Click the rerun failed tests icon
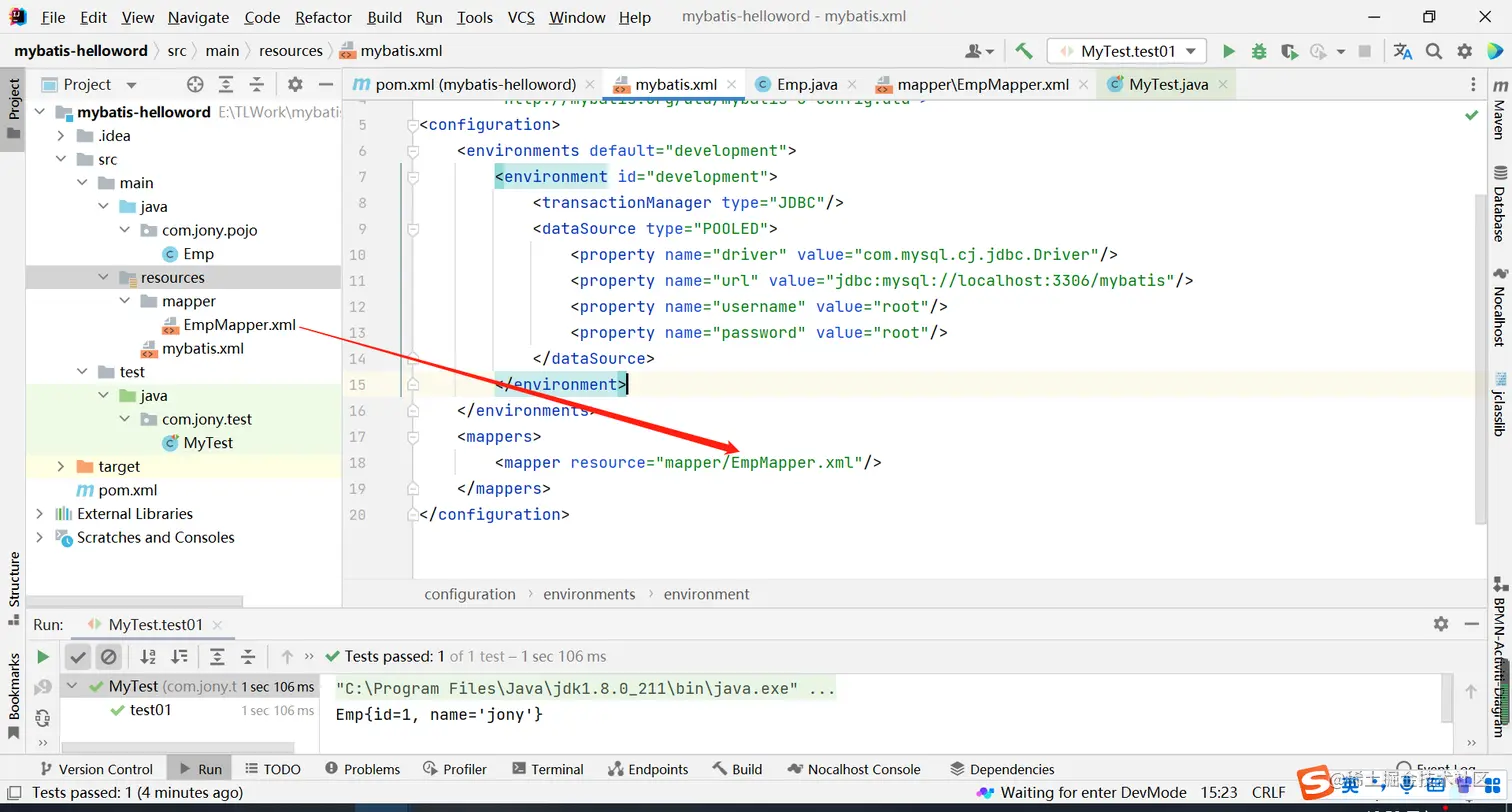This screenshot has height=812, width=1512. [42, 688]
